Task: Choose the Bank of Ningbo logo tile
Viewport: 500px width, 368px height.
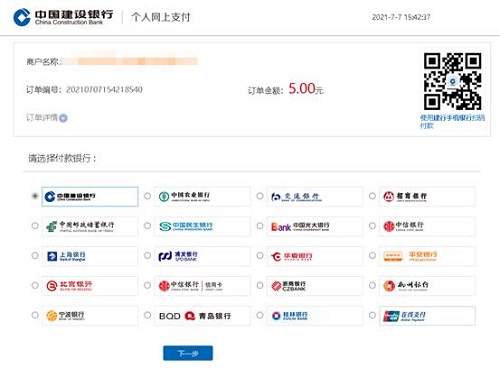Action: [x=90, y=316]
